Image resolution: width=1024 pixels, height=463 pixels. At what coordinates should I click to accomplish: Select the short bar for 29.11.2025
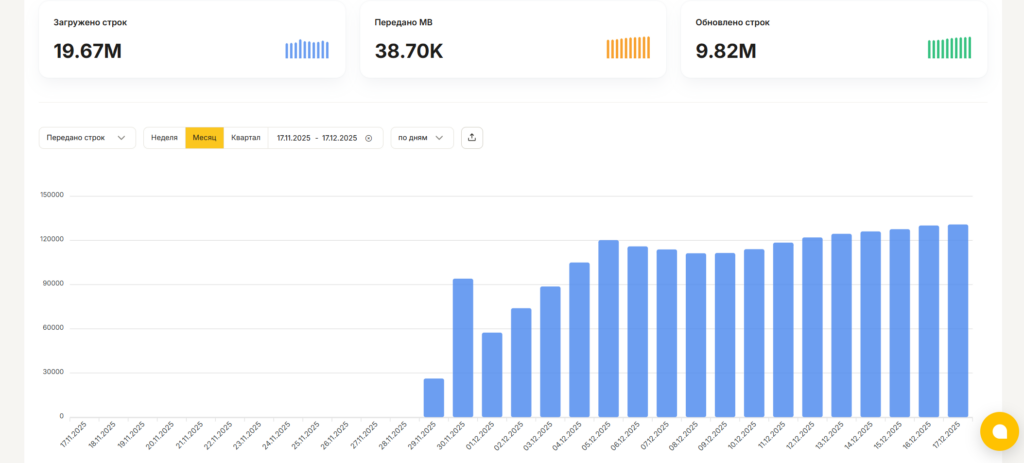(434, 397)
